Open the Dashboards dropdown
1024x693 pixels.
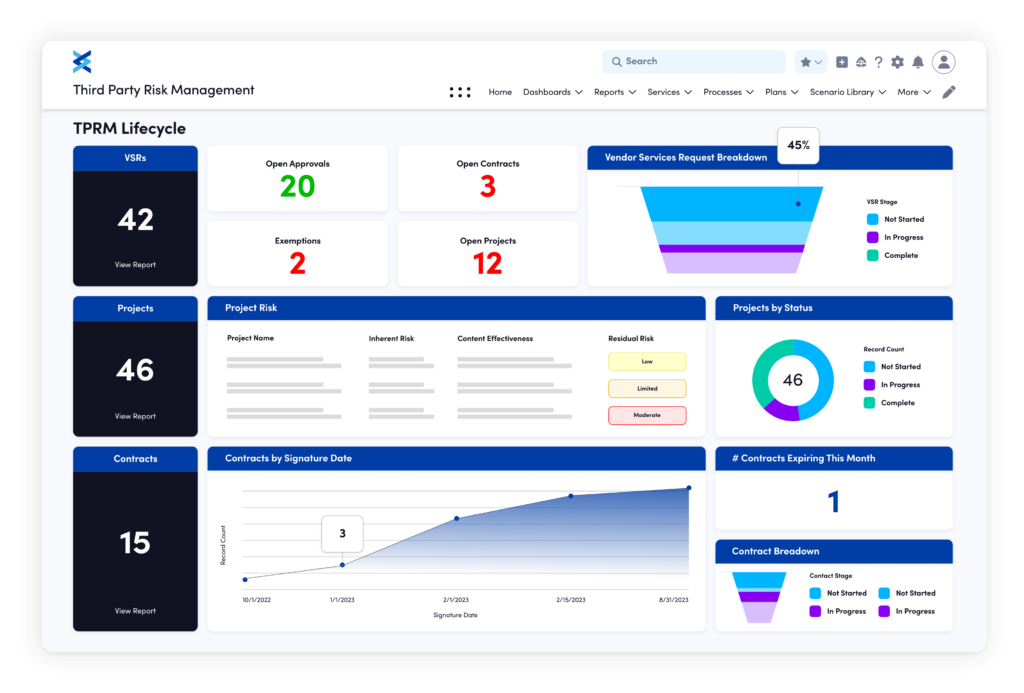click(552, 91)
